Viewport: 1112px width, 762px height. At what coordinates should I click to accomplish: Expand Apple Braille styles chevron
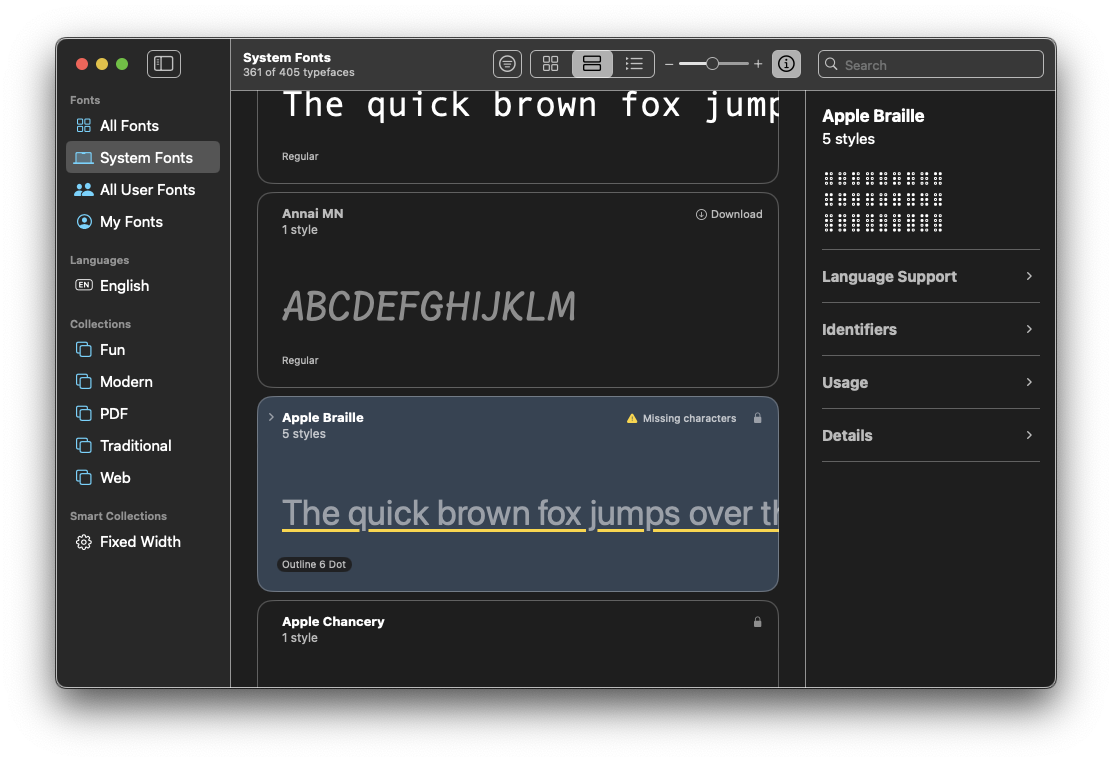point(271,417)
